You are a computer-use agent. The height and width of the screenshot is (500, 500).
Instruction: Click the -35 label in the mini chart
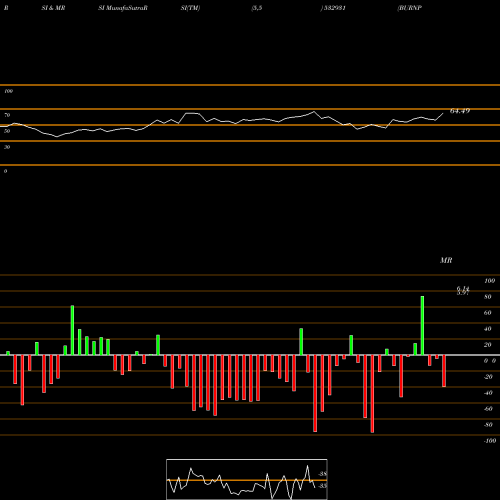pyautogui.click(x=323, y=486)
